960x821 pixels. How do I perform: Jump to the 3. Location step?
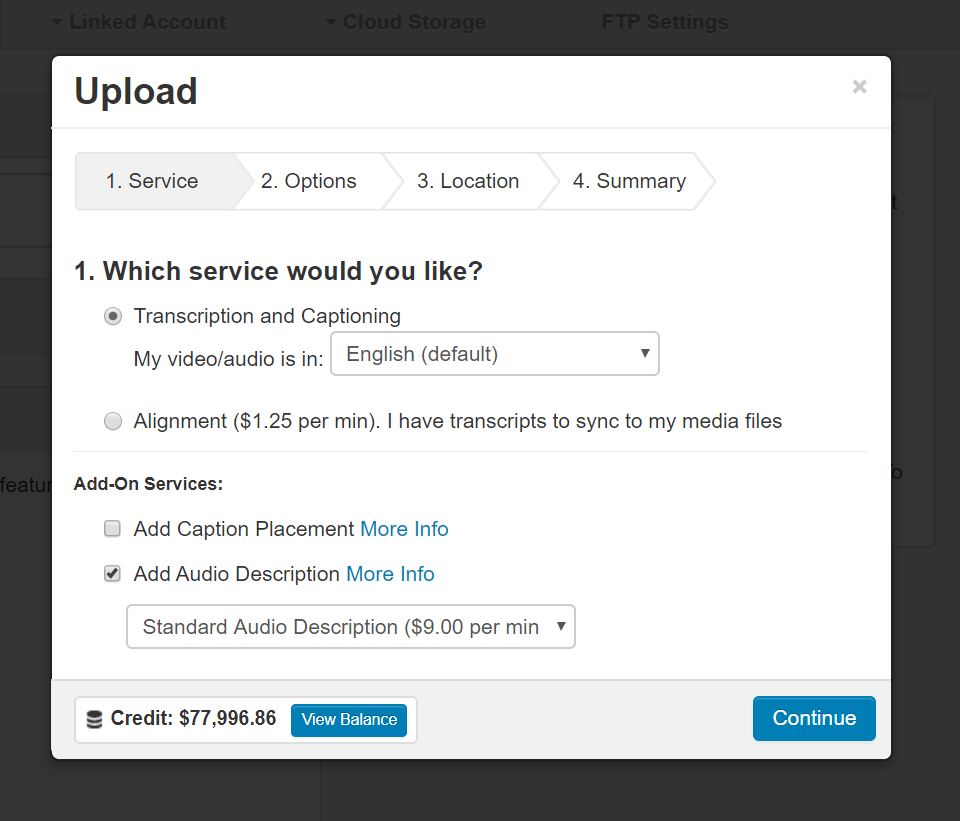pos(467,181)
